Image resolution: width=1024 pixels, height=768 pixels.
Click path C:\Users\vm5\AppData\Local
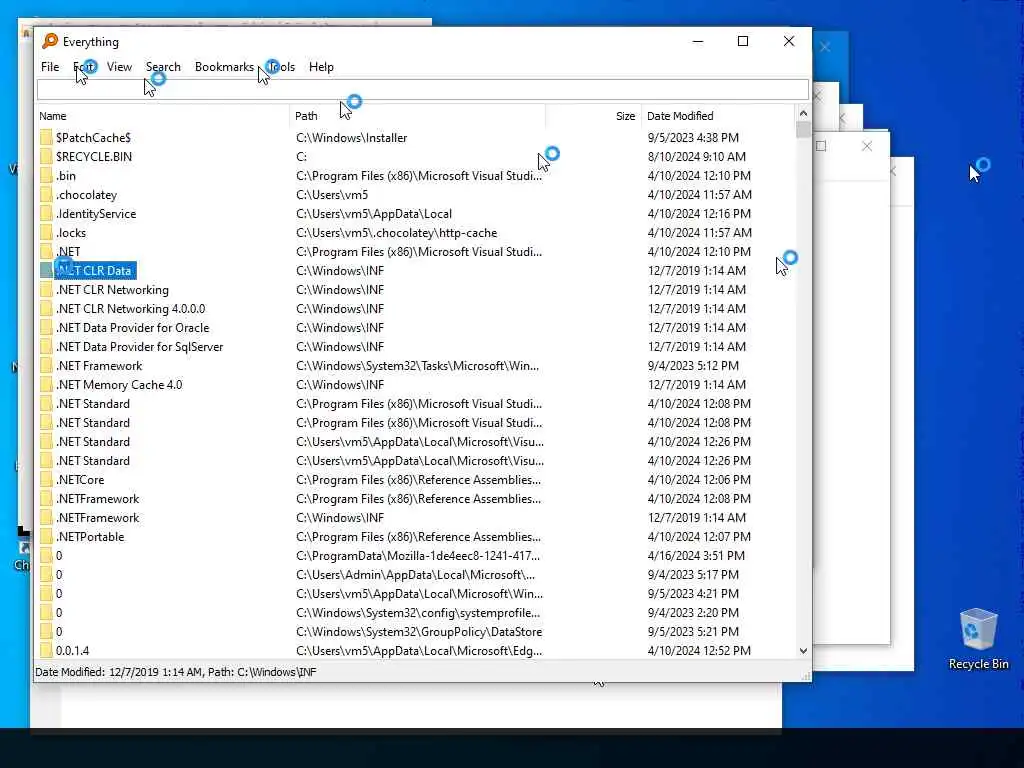click(374, 214)
